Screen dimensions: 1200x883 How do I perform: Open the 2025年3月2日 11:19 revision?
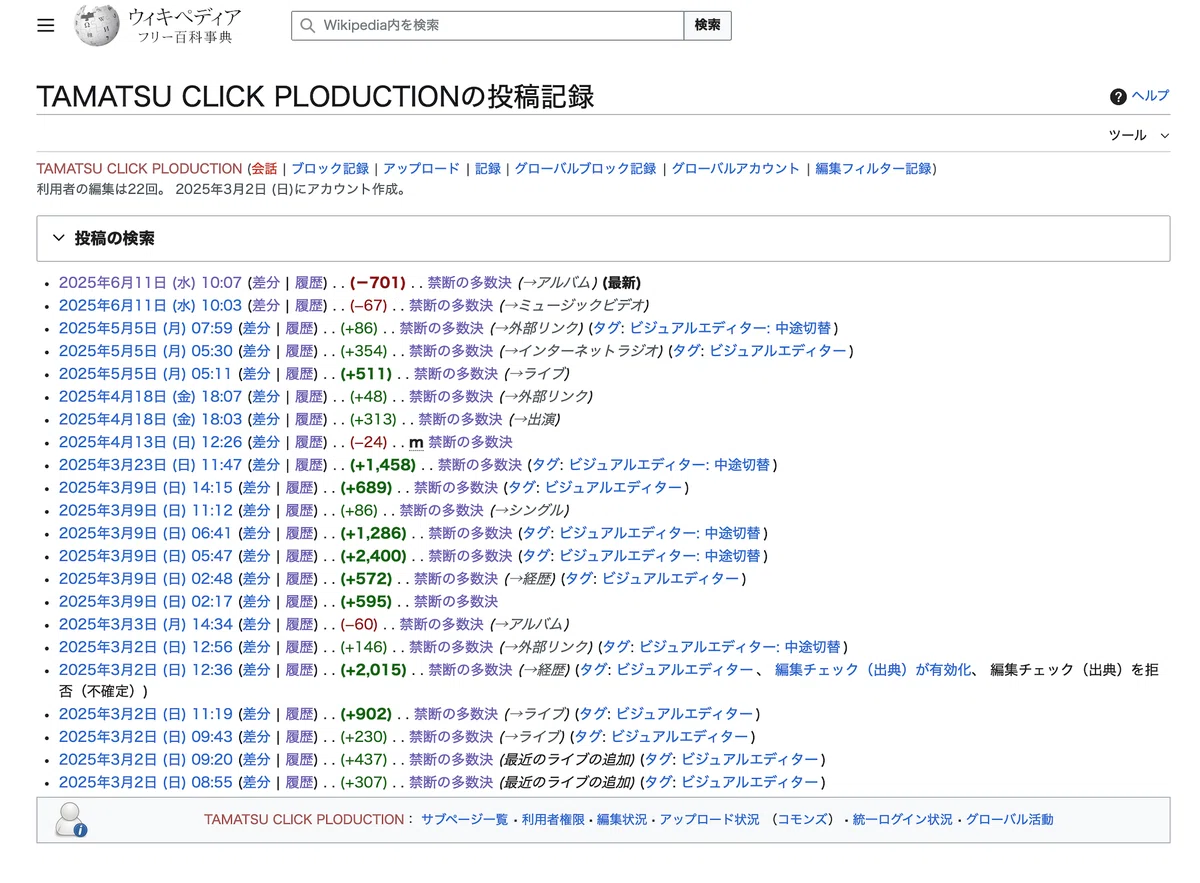pos(145,715)
